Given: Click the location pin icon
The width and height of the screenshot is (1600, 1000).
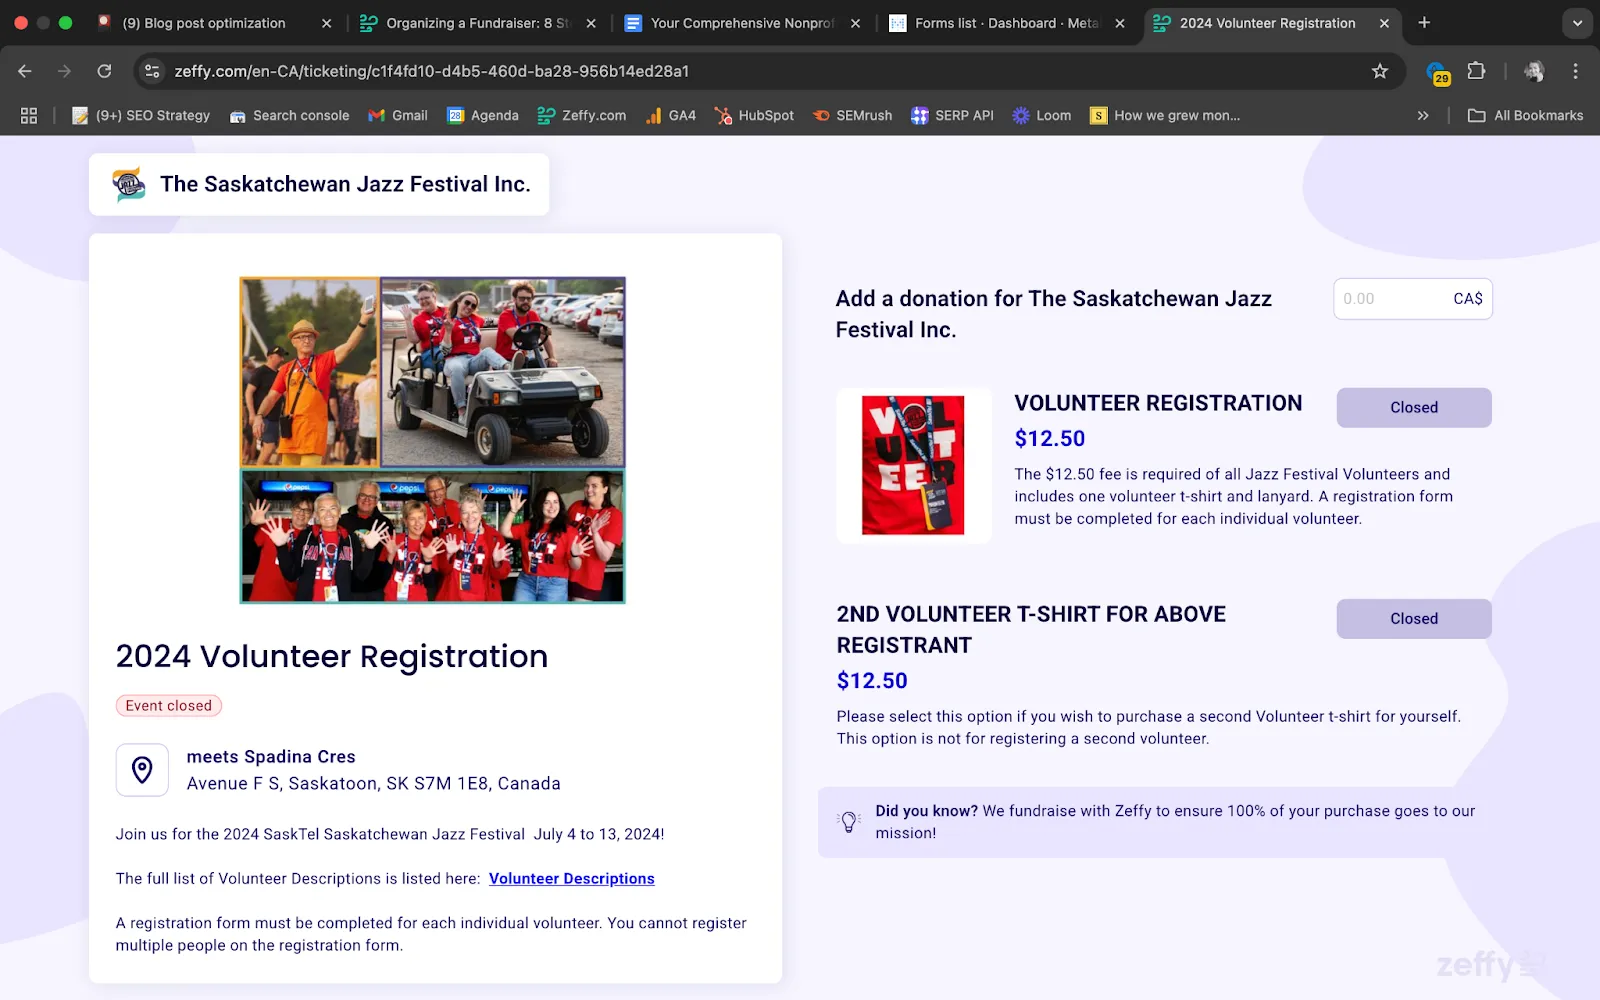Looking at the screenshot, I should coord(142,770).
